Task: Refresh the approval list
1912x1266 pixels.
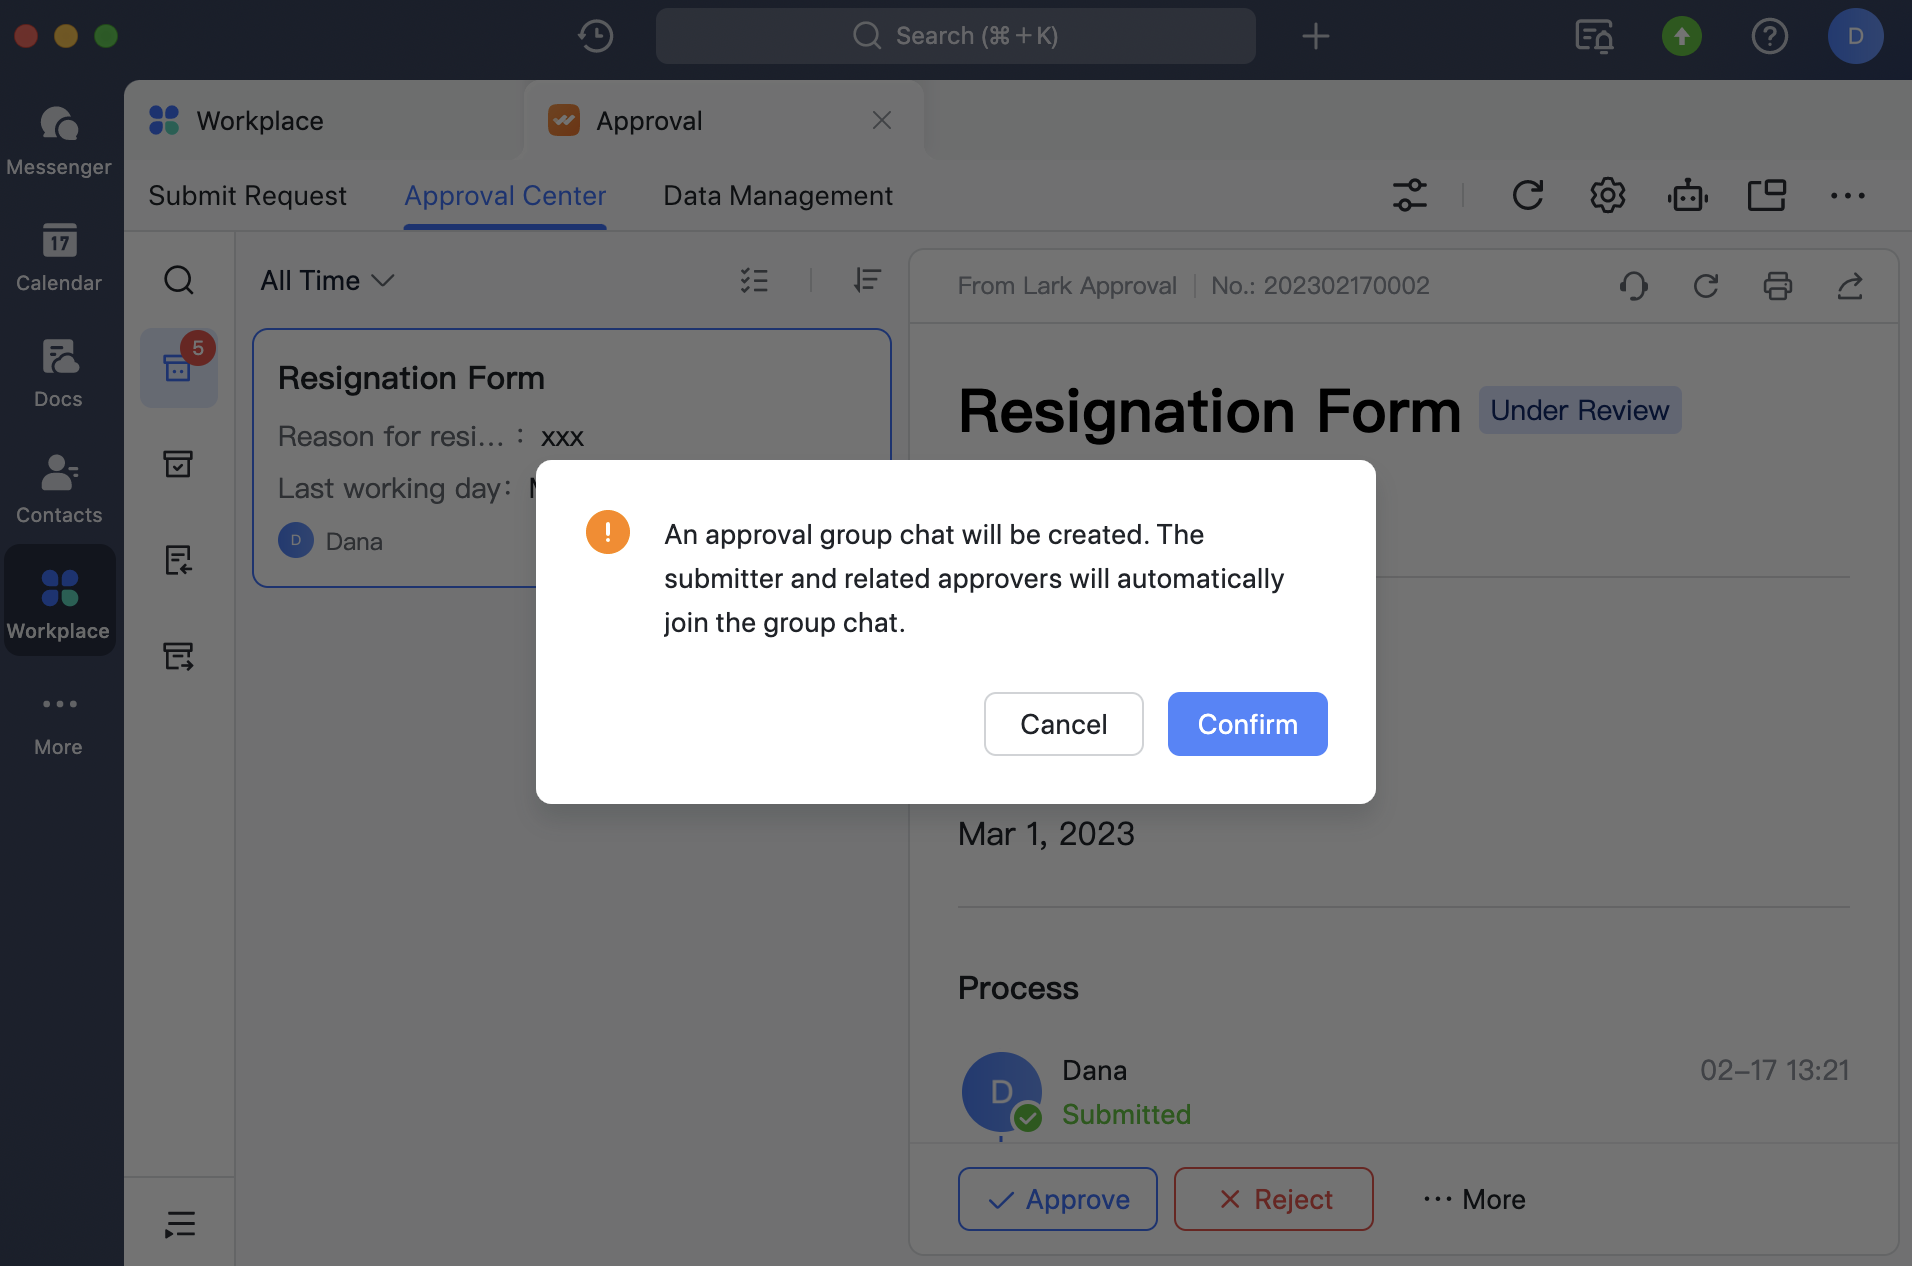Action: coord(1528,195)
